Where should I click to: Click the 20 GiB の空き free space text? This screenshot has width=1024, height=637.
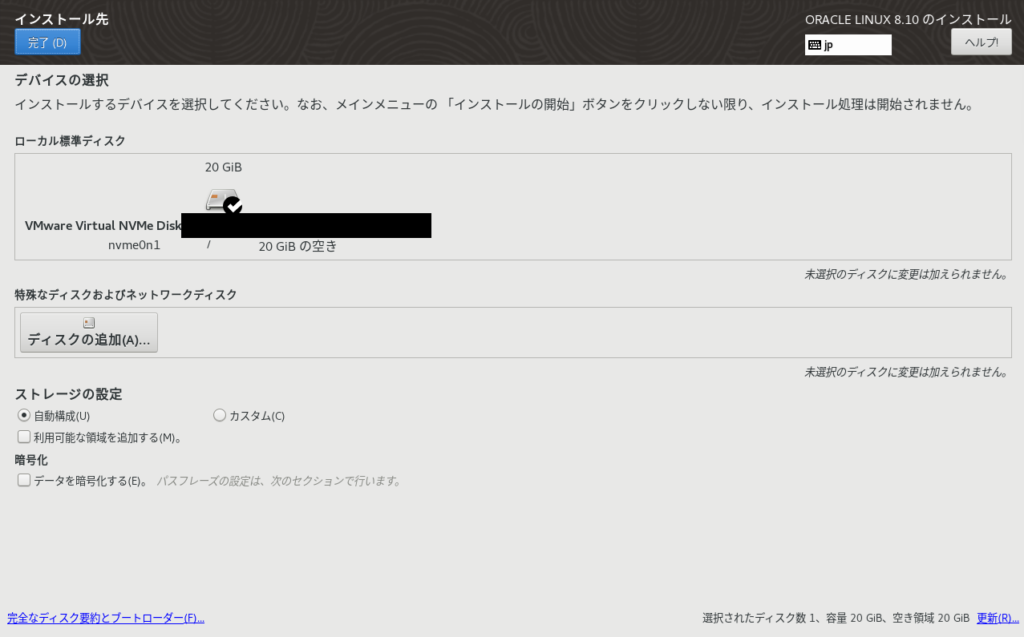coord(297,246)
